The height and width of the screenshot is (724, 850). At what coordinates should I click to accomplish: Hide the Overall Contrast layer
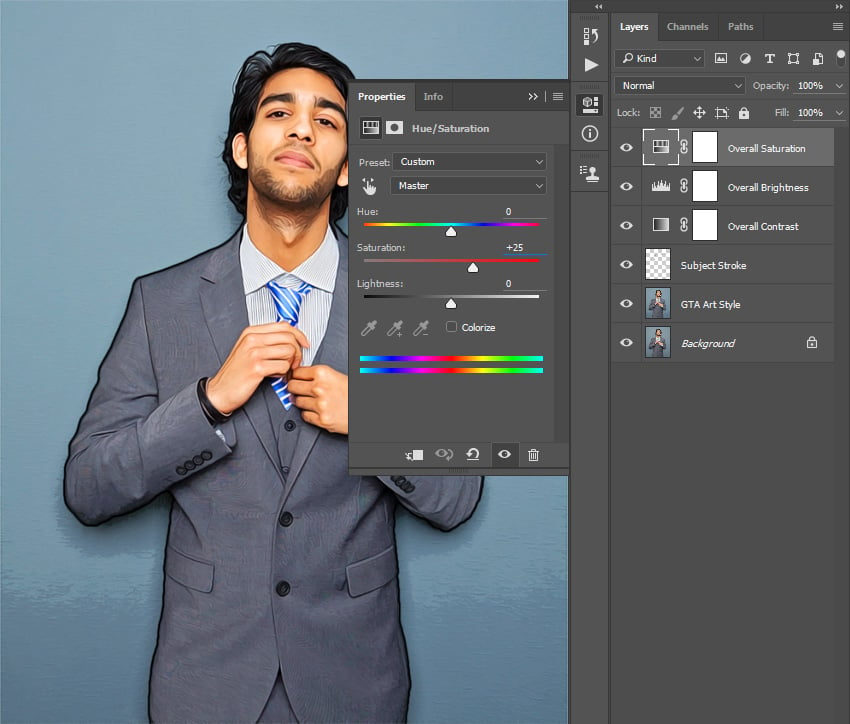[x=626, y=225]
